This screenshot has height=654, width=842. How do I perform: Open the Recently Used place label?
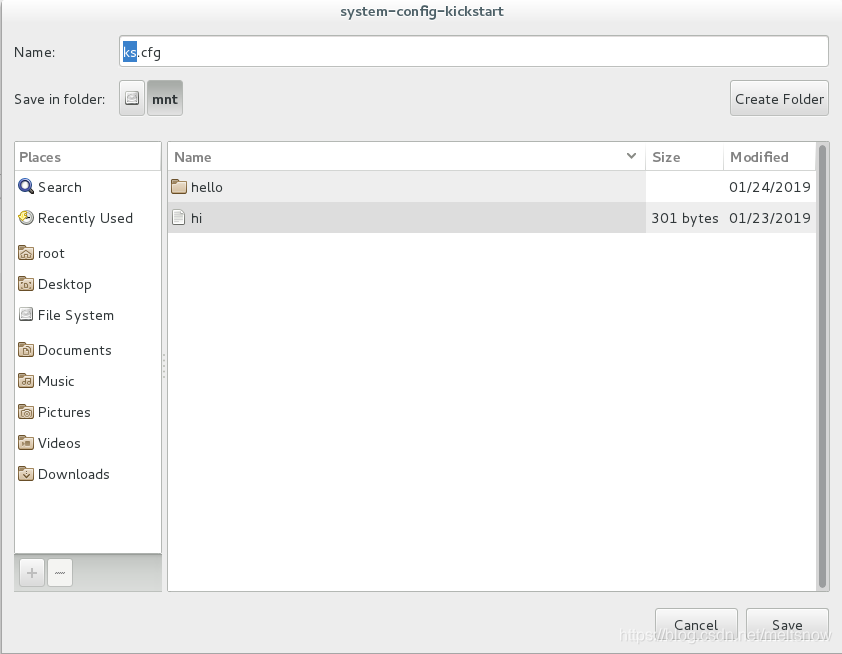85,218
